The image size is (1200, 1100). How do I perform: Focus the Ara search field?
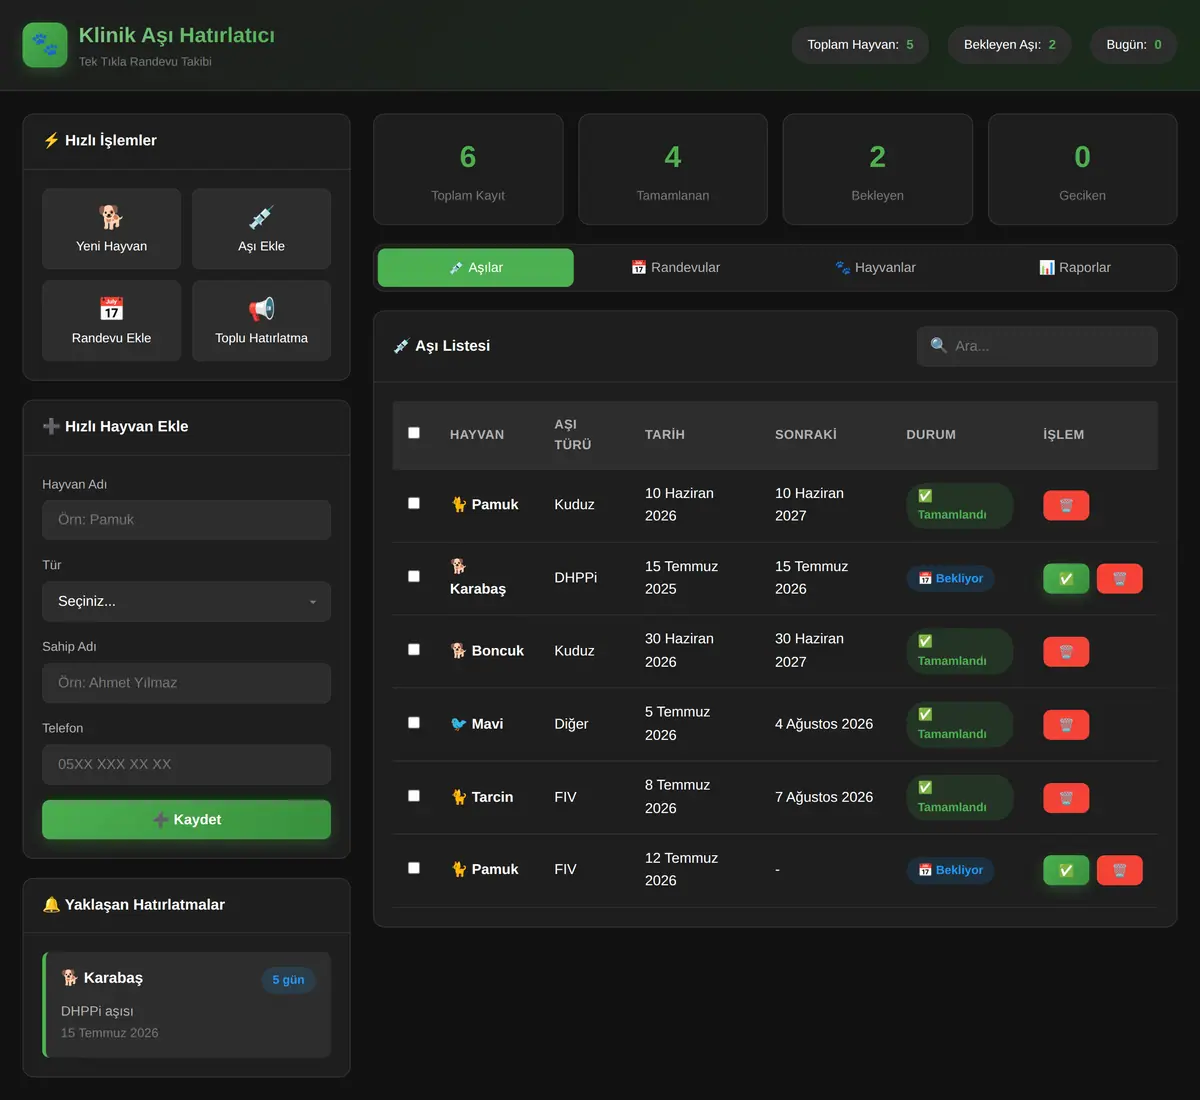tap(1037, 346)
